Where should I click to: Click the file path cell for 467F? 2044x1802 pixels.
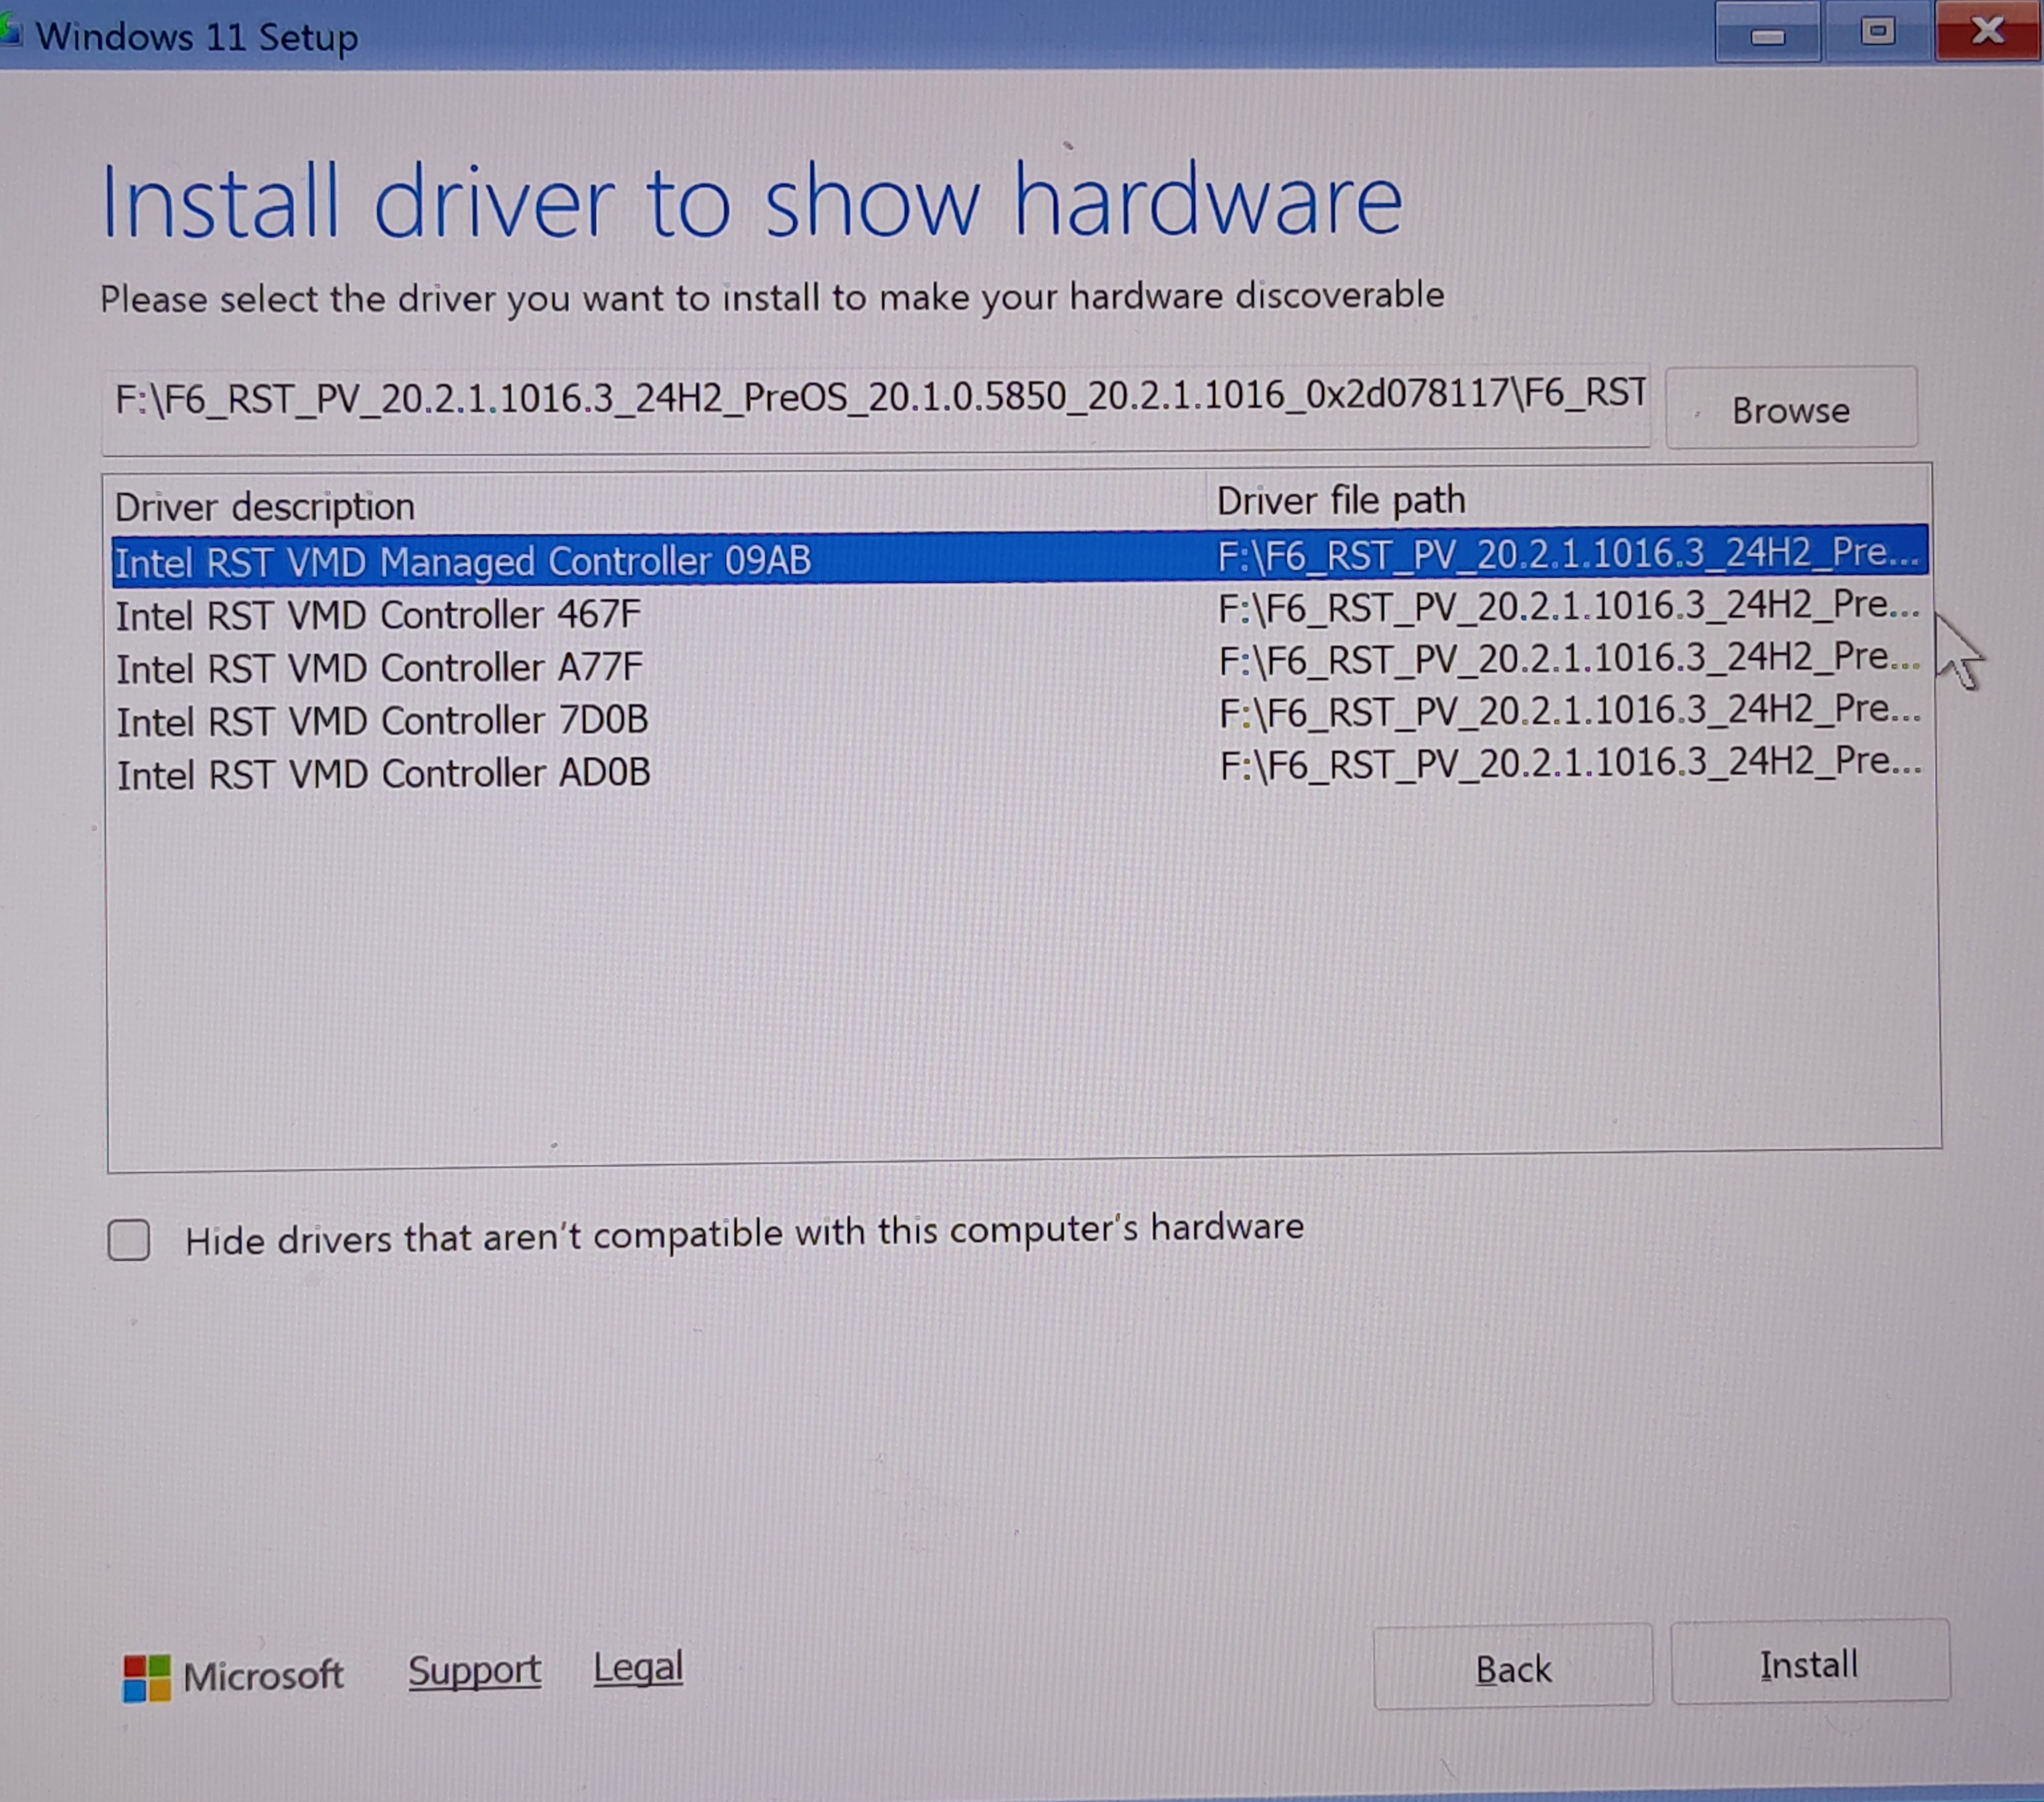click(1569, 606)
